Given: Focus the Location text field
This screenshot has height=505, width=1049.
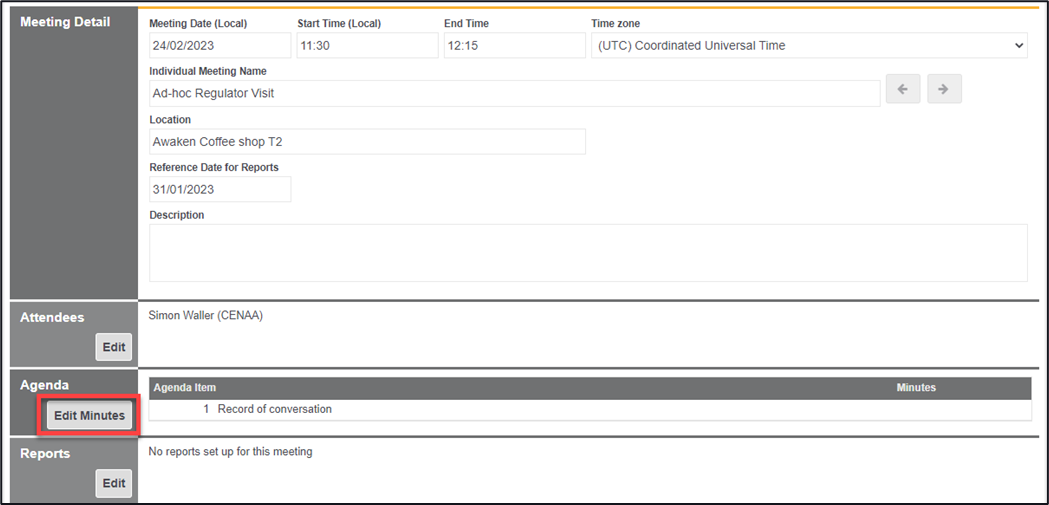Looking at the screenshot, I should pyautogui.click(x=367, y=141).
